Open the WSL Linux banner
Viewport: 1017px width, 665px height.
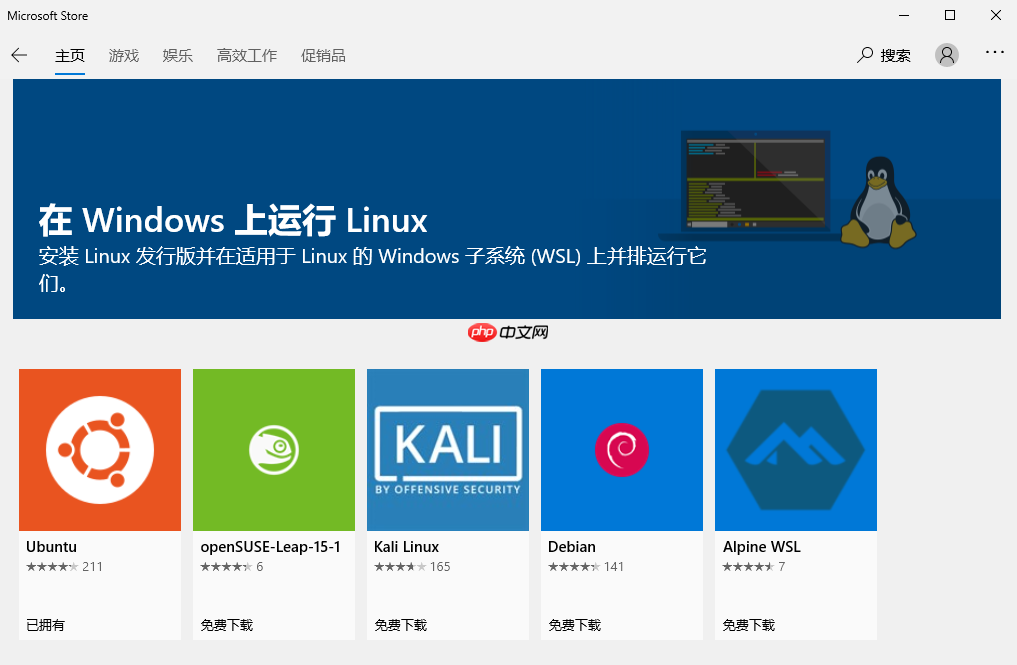point(508,199)
